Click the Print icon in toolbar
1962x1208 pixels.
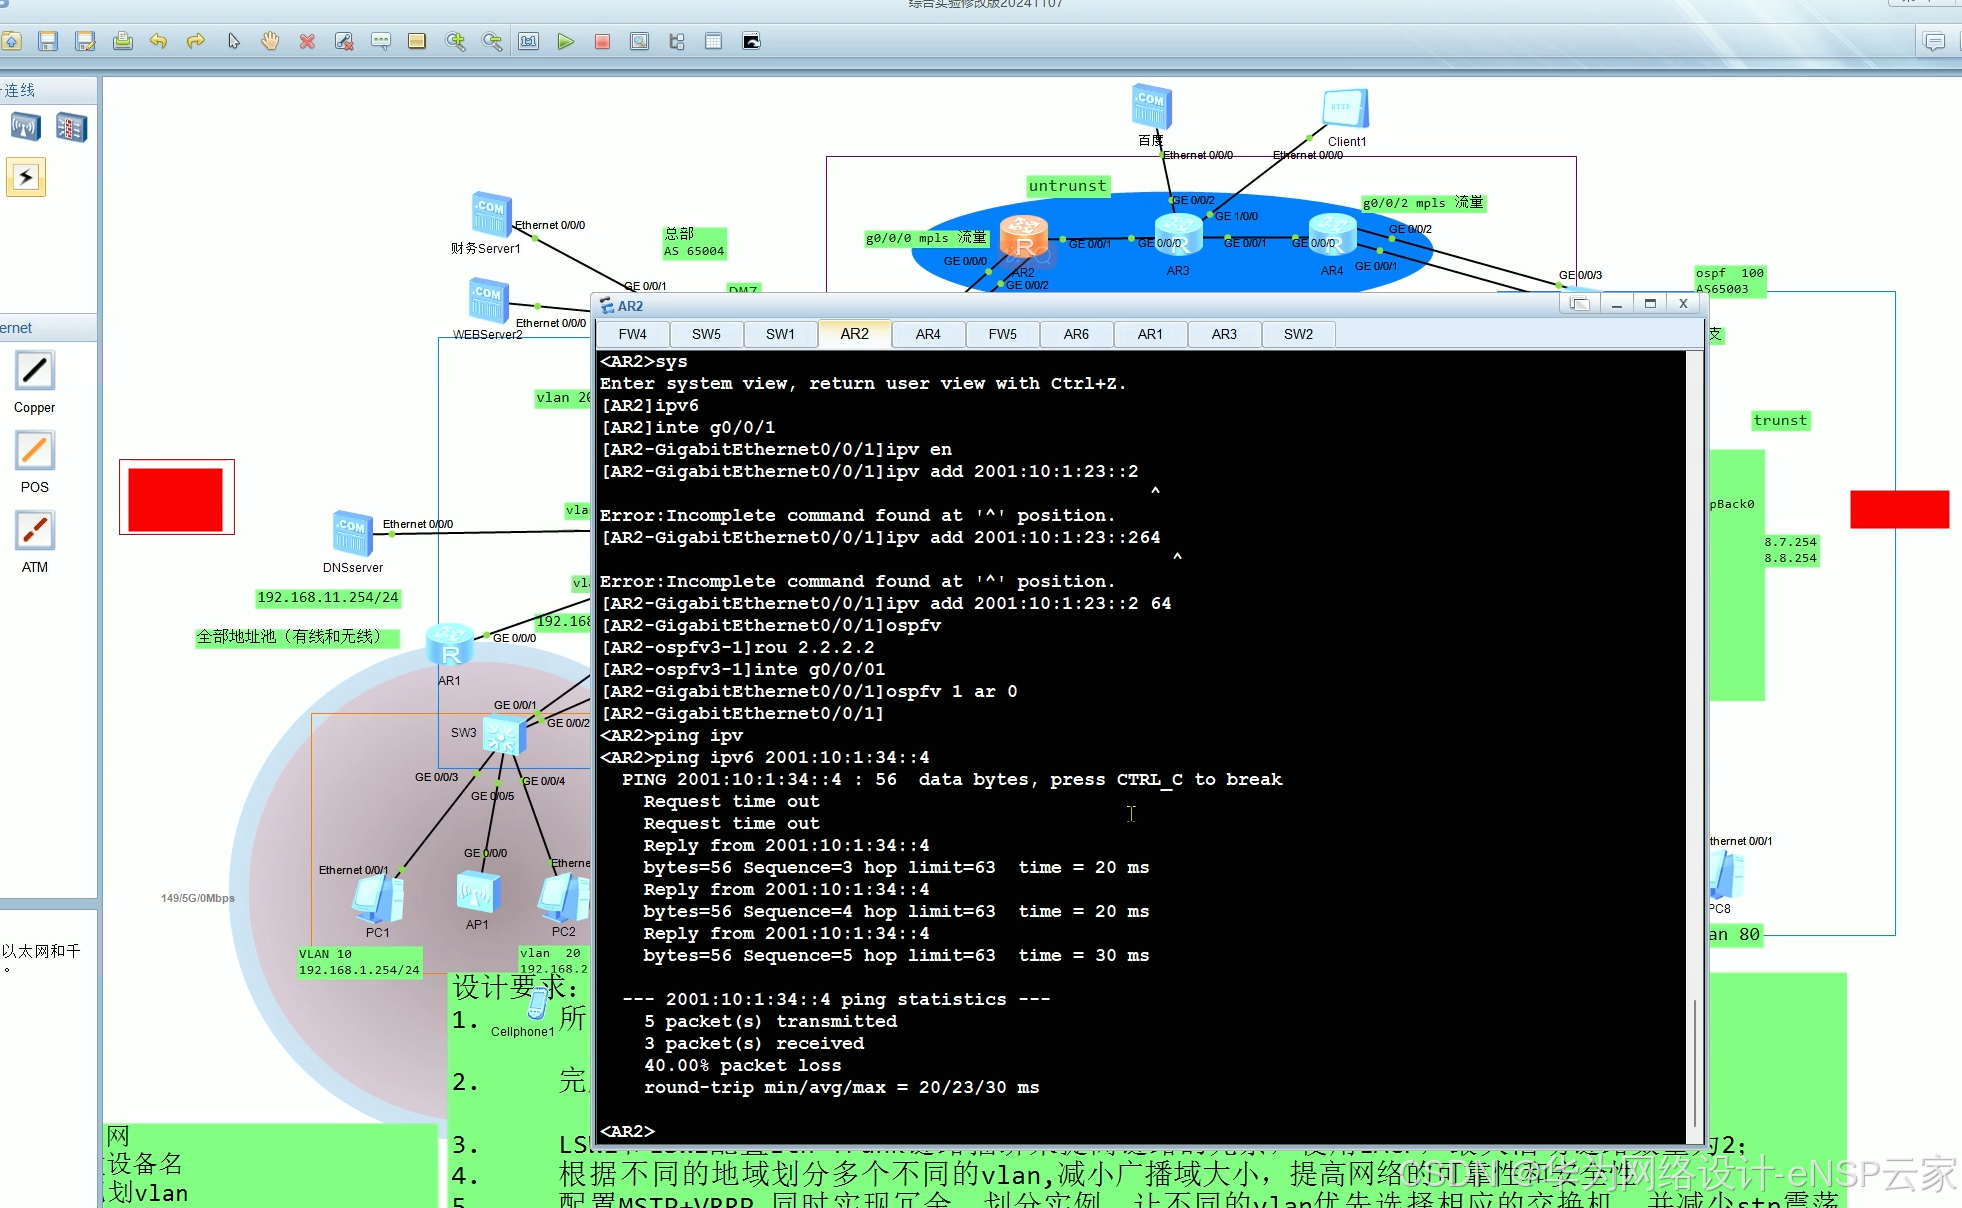pos(123,41)
